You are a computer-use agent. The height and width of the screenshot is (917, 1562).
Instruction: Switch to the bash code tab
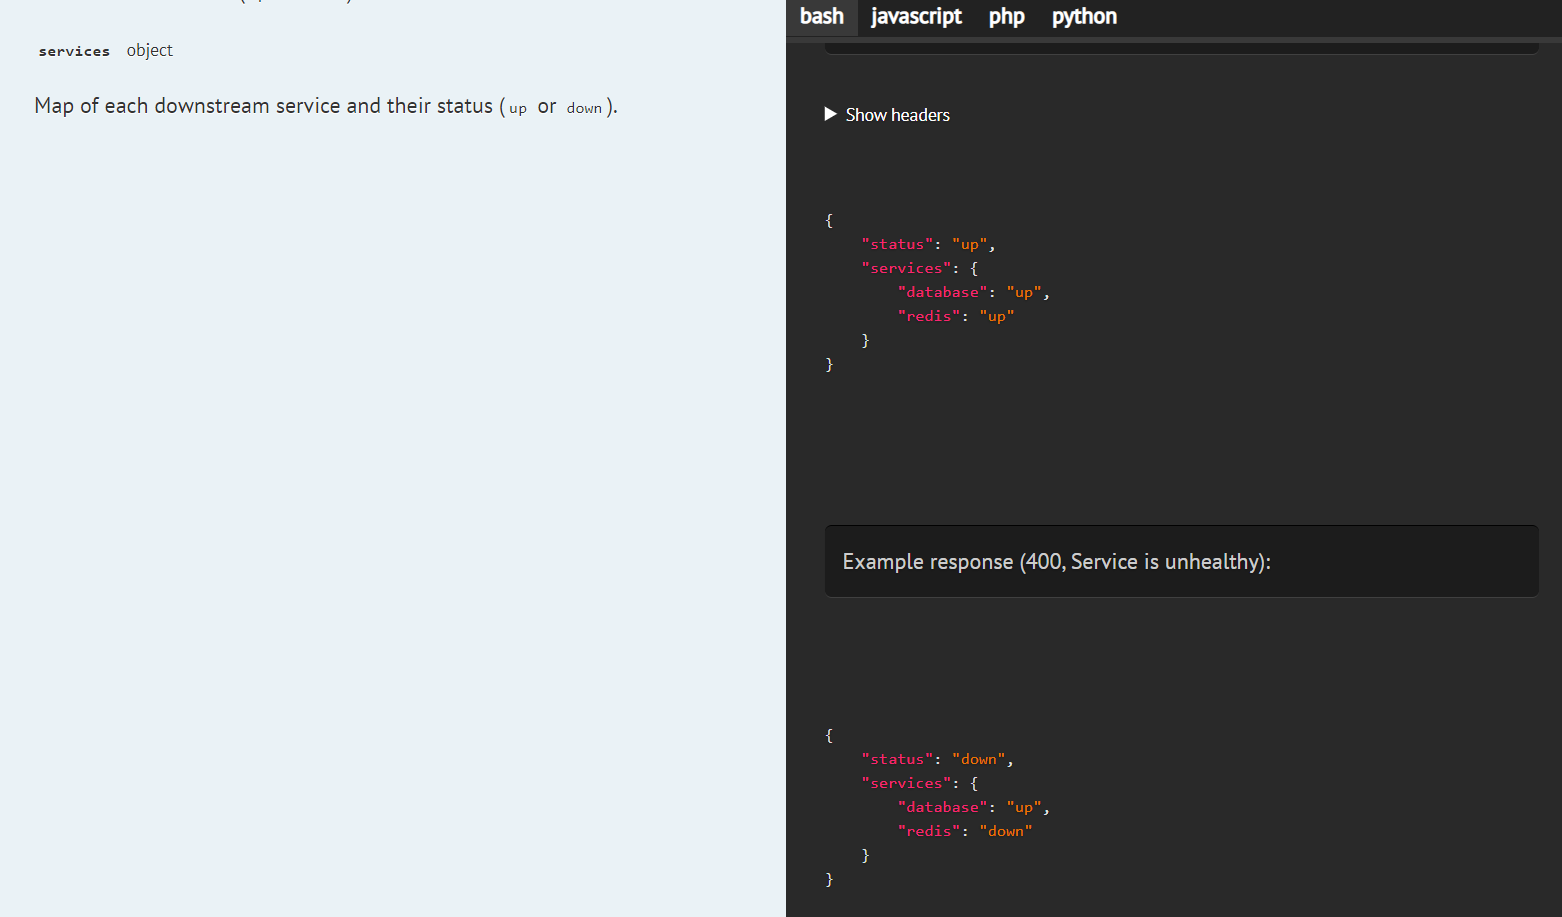[821, 17]
